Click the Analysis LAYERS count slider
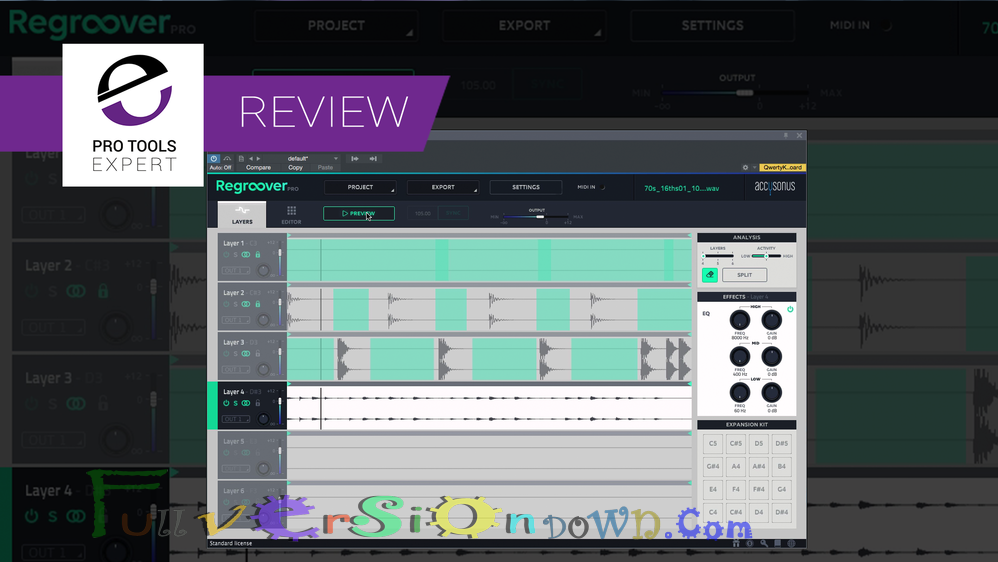 point(718,256)
